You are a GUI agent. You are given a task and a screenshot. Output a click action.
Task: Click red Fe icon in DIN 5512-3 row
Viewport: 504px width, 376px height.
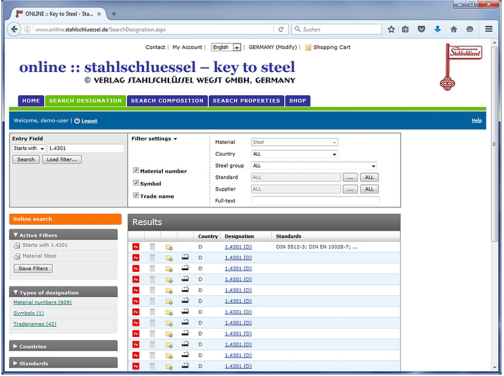click(x=136, y=247)
